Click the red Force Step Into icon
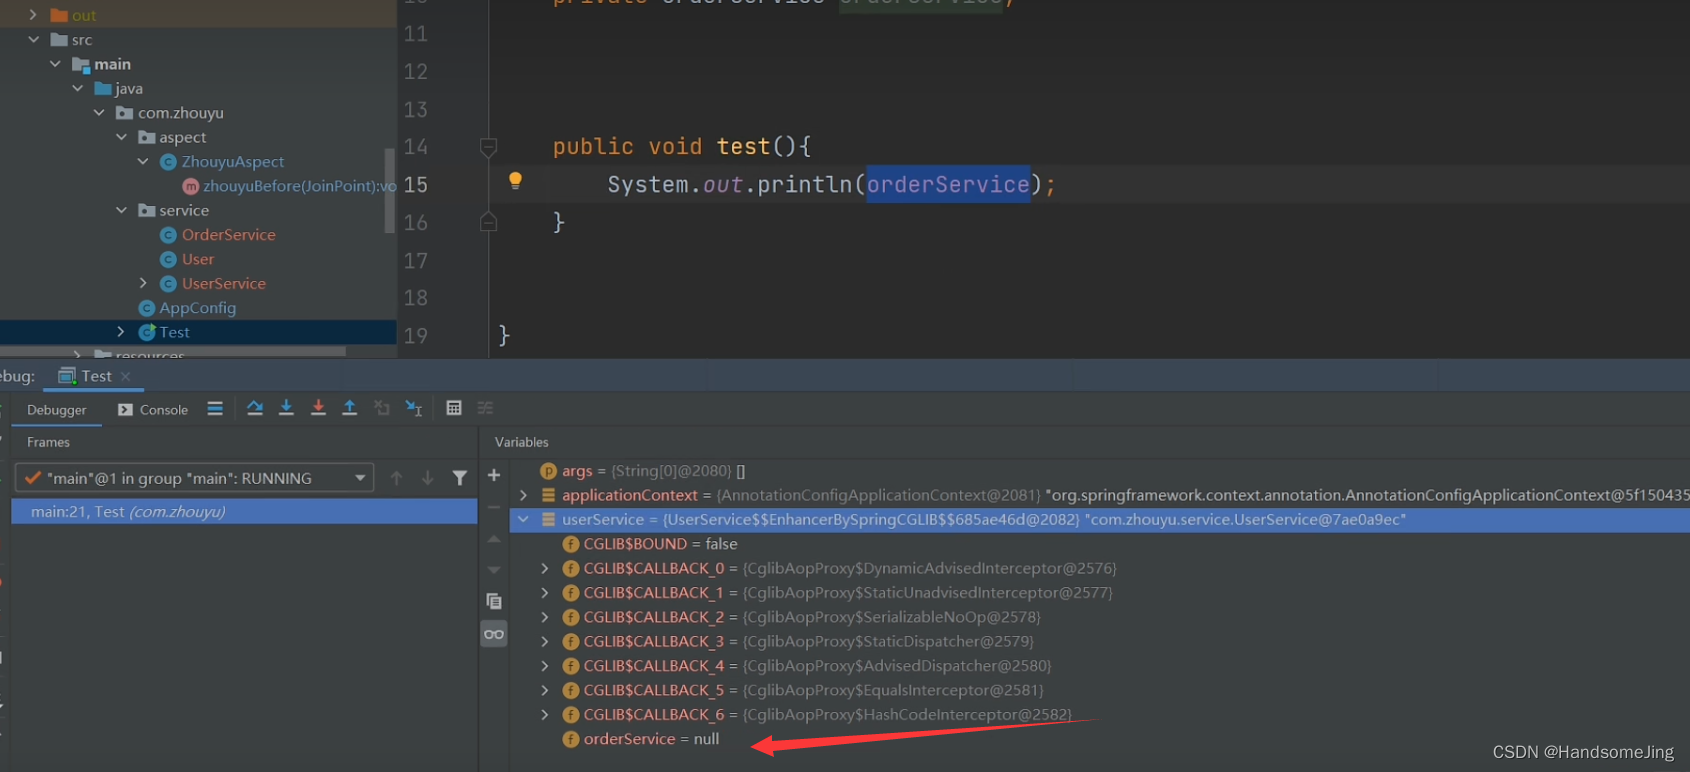The width and height of the screenshot is (1690, 772). pos(318,408)
